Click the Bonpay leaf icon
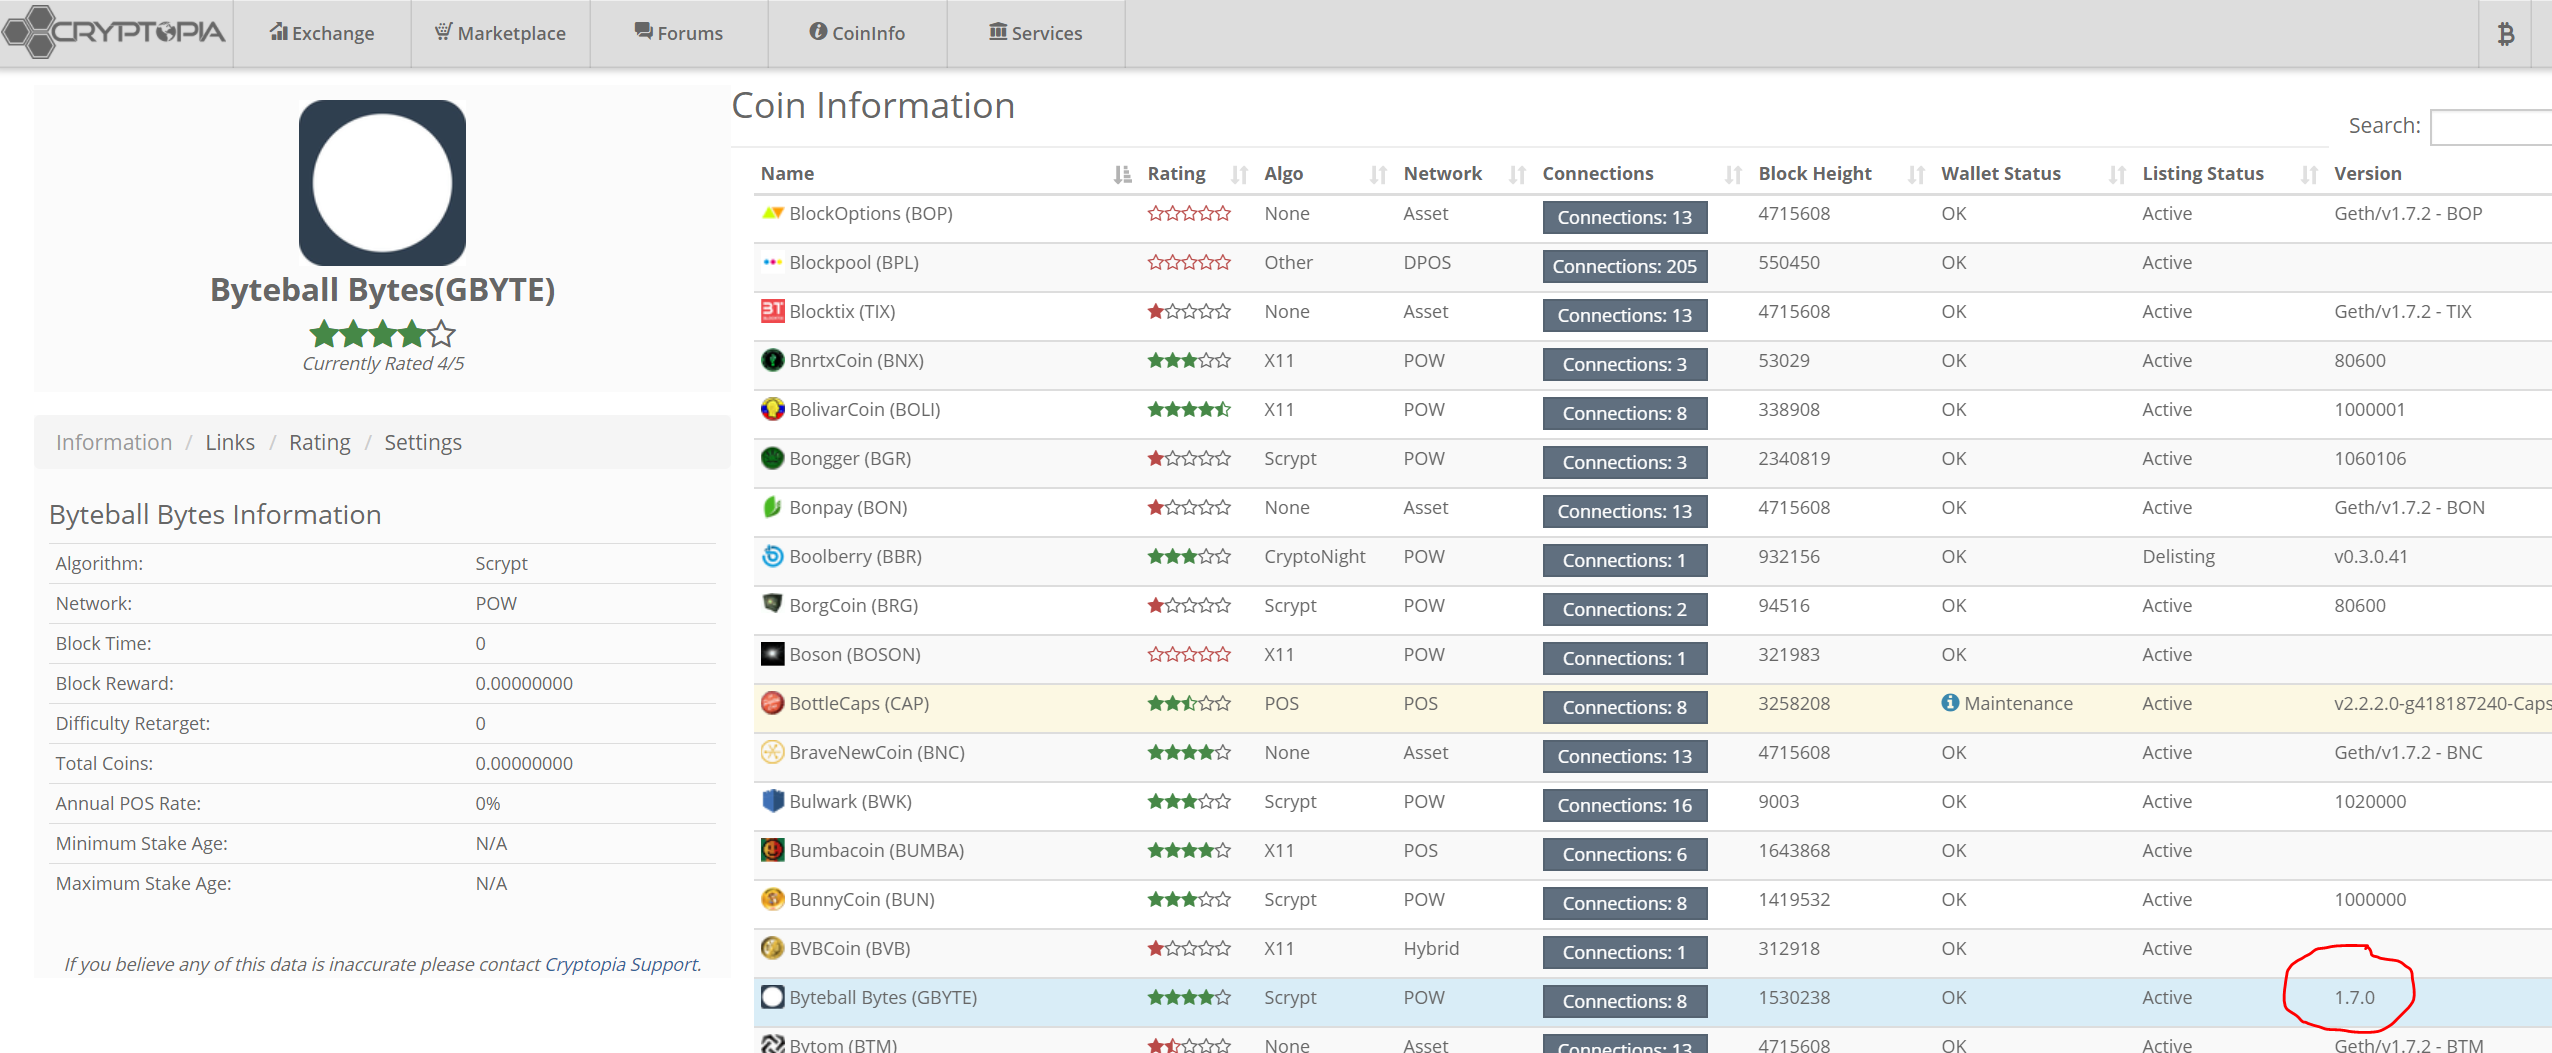The image size is (2552, 1053). point(772,507)
